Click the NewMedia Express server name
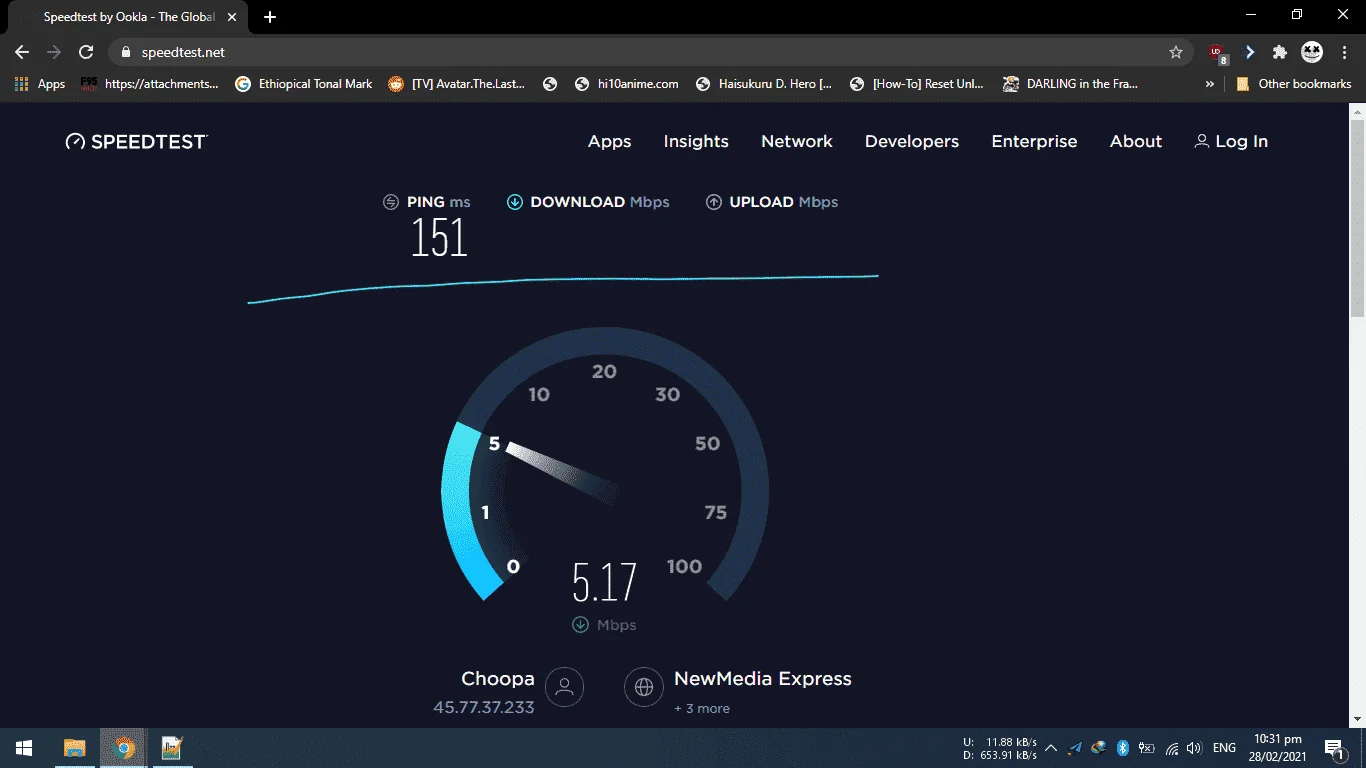1366x768 pixels. [763, 679]
